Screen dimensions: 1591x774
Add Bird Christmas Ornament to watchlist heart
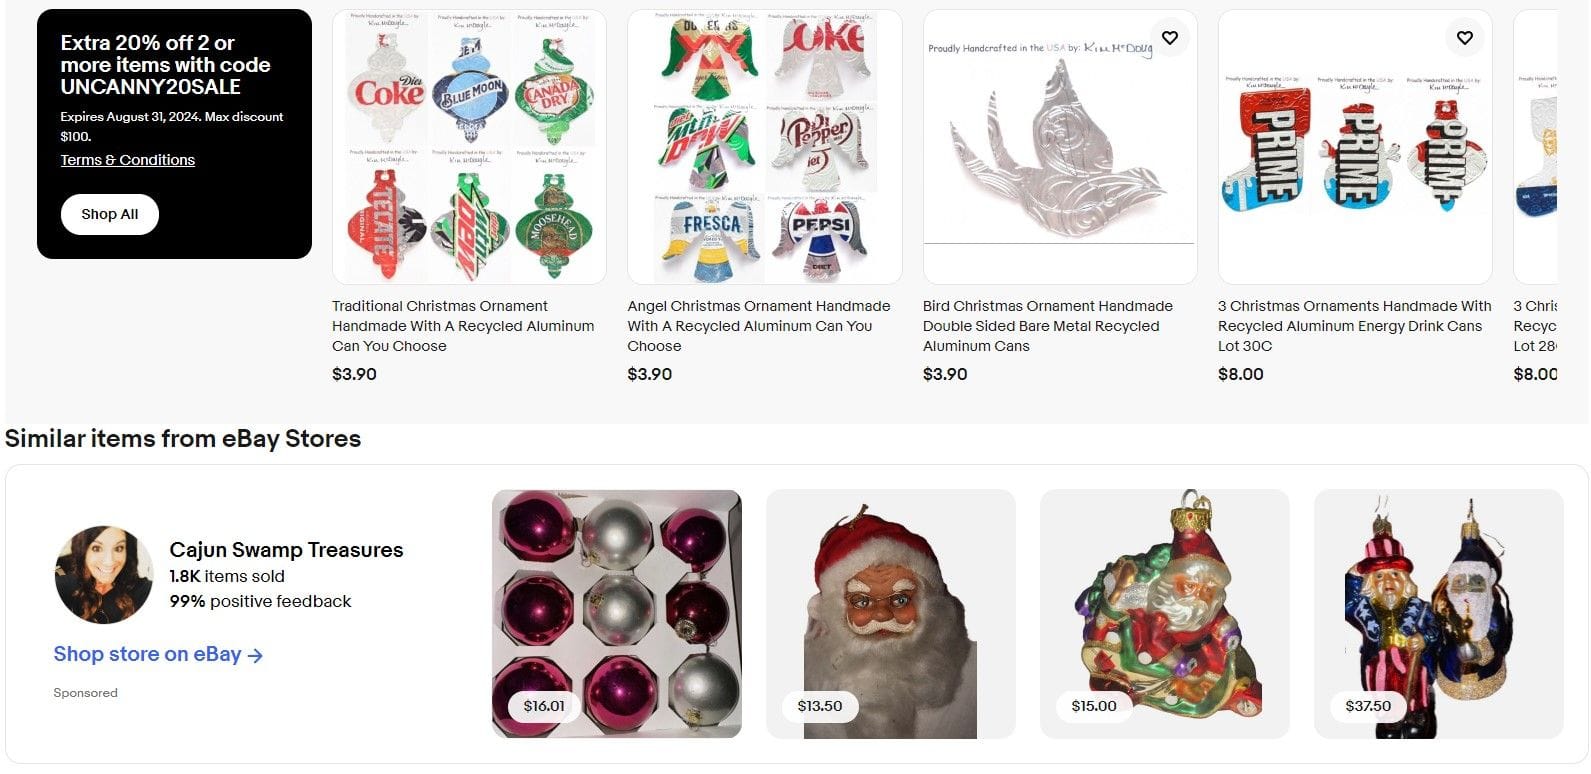pyautogui.click(x=1169, y=38)
